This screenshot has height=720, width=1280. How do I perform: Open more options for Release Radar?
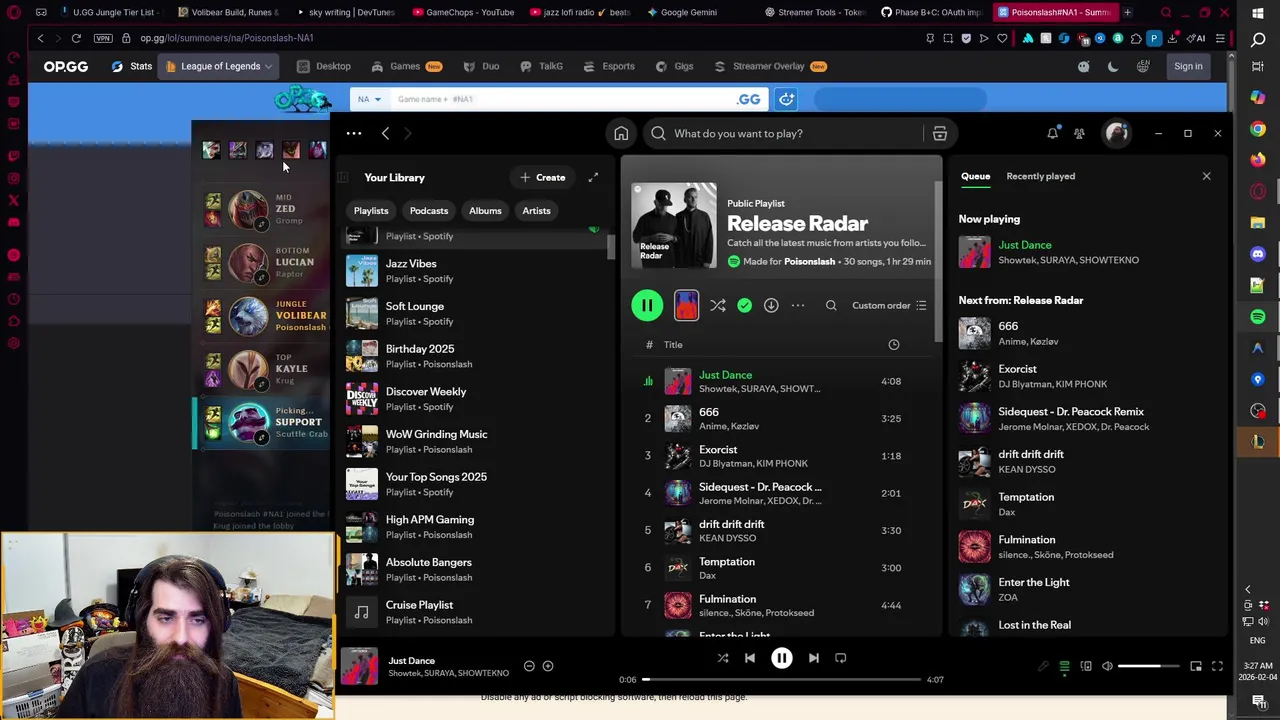[798, 306]
